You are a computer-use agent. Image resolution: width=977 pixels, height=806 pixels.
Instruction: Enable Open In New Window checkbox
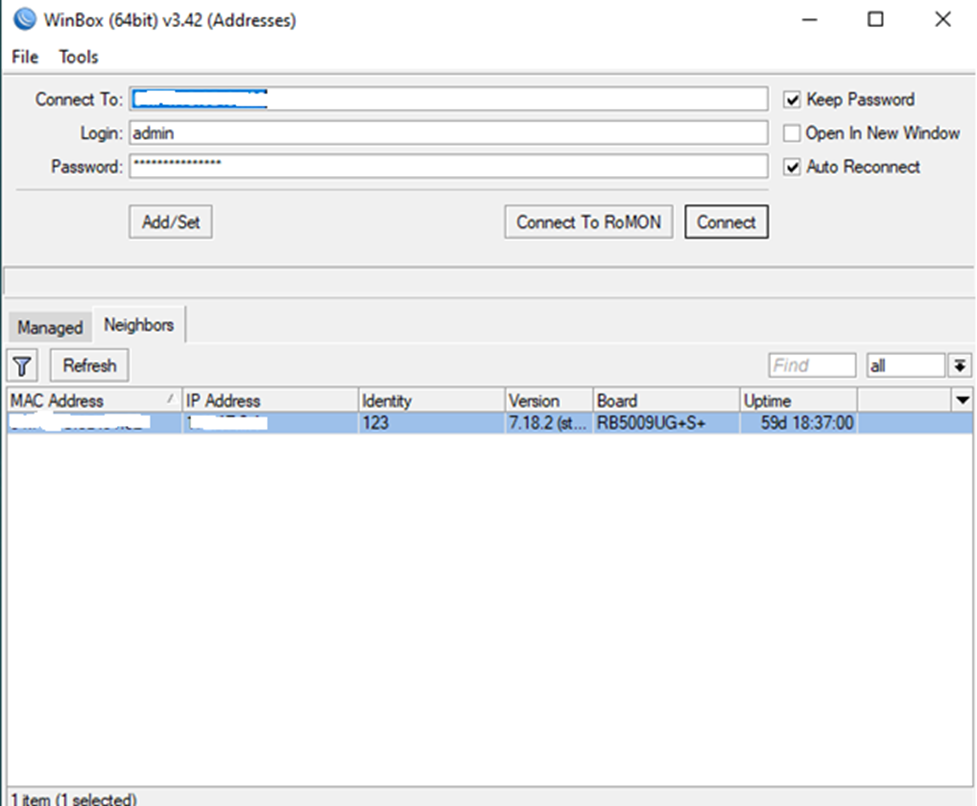pyautogui.click(x=792, y=133)
